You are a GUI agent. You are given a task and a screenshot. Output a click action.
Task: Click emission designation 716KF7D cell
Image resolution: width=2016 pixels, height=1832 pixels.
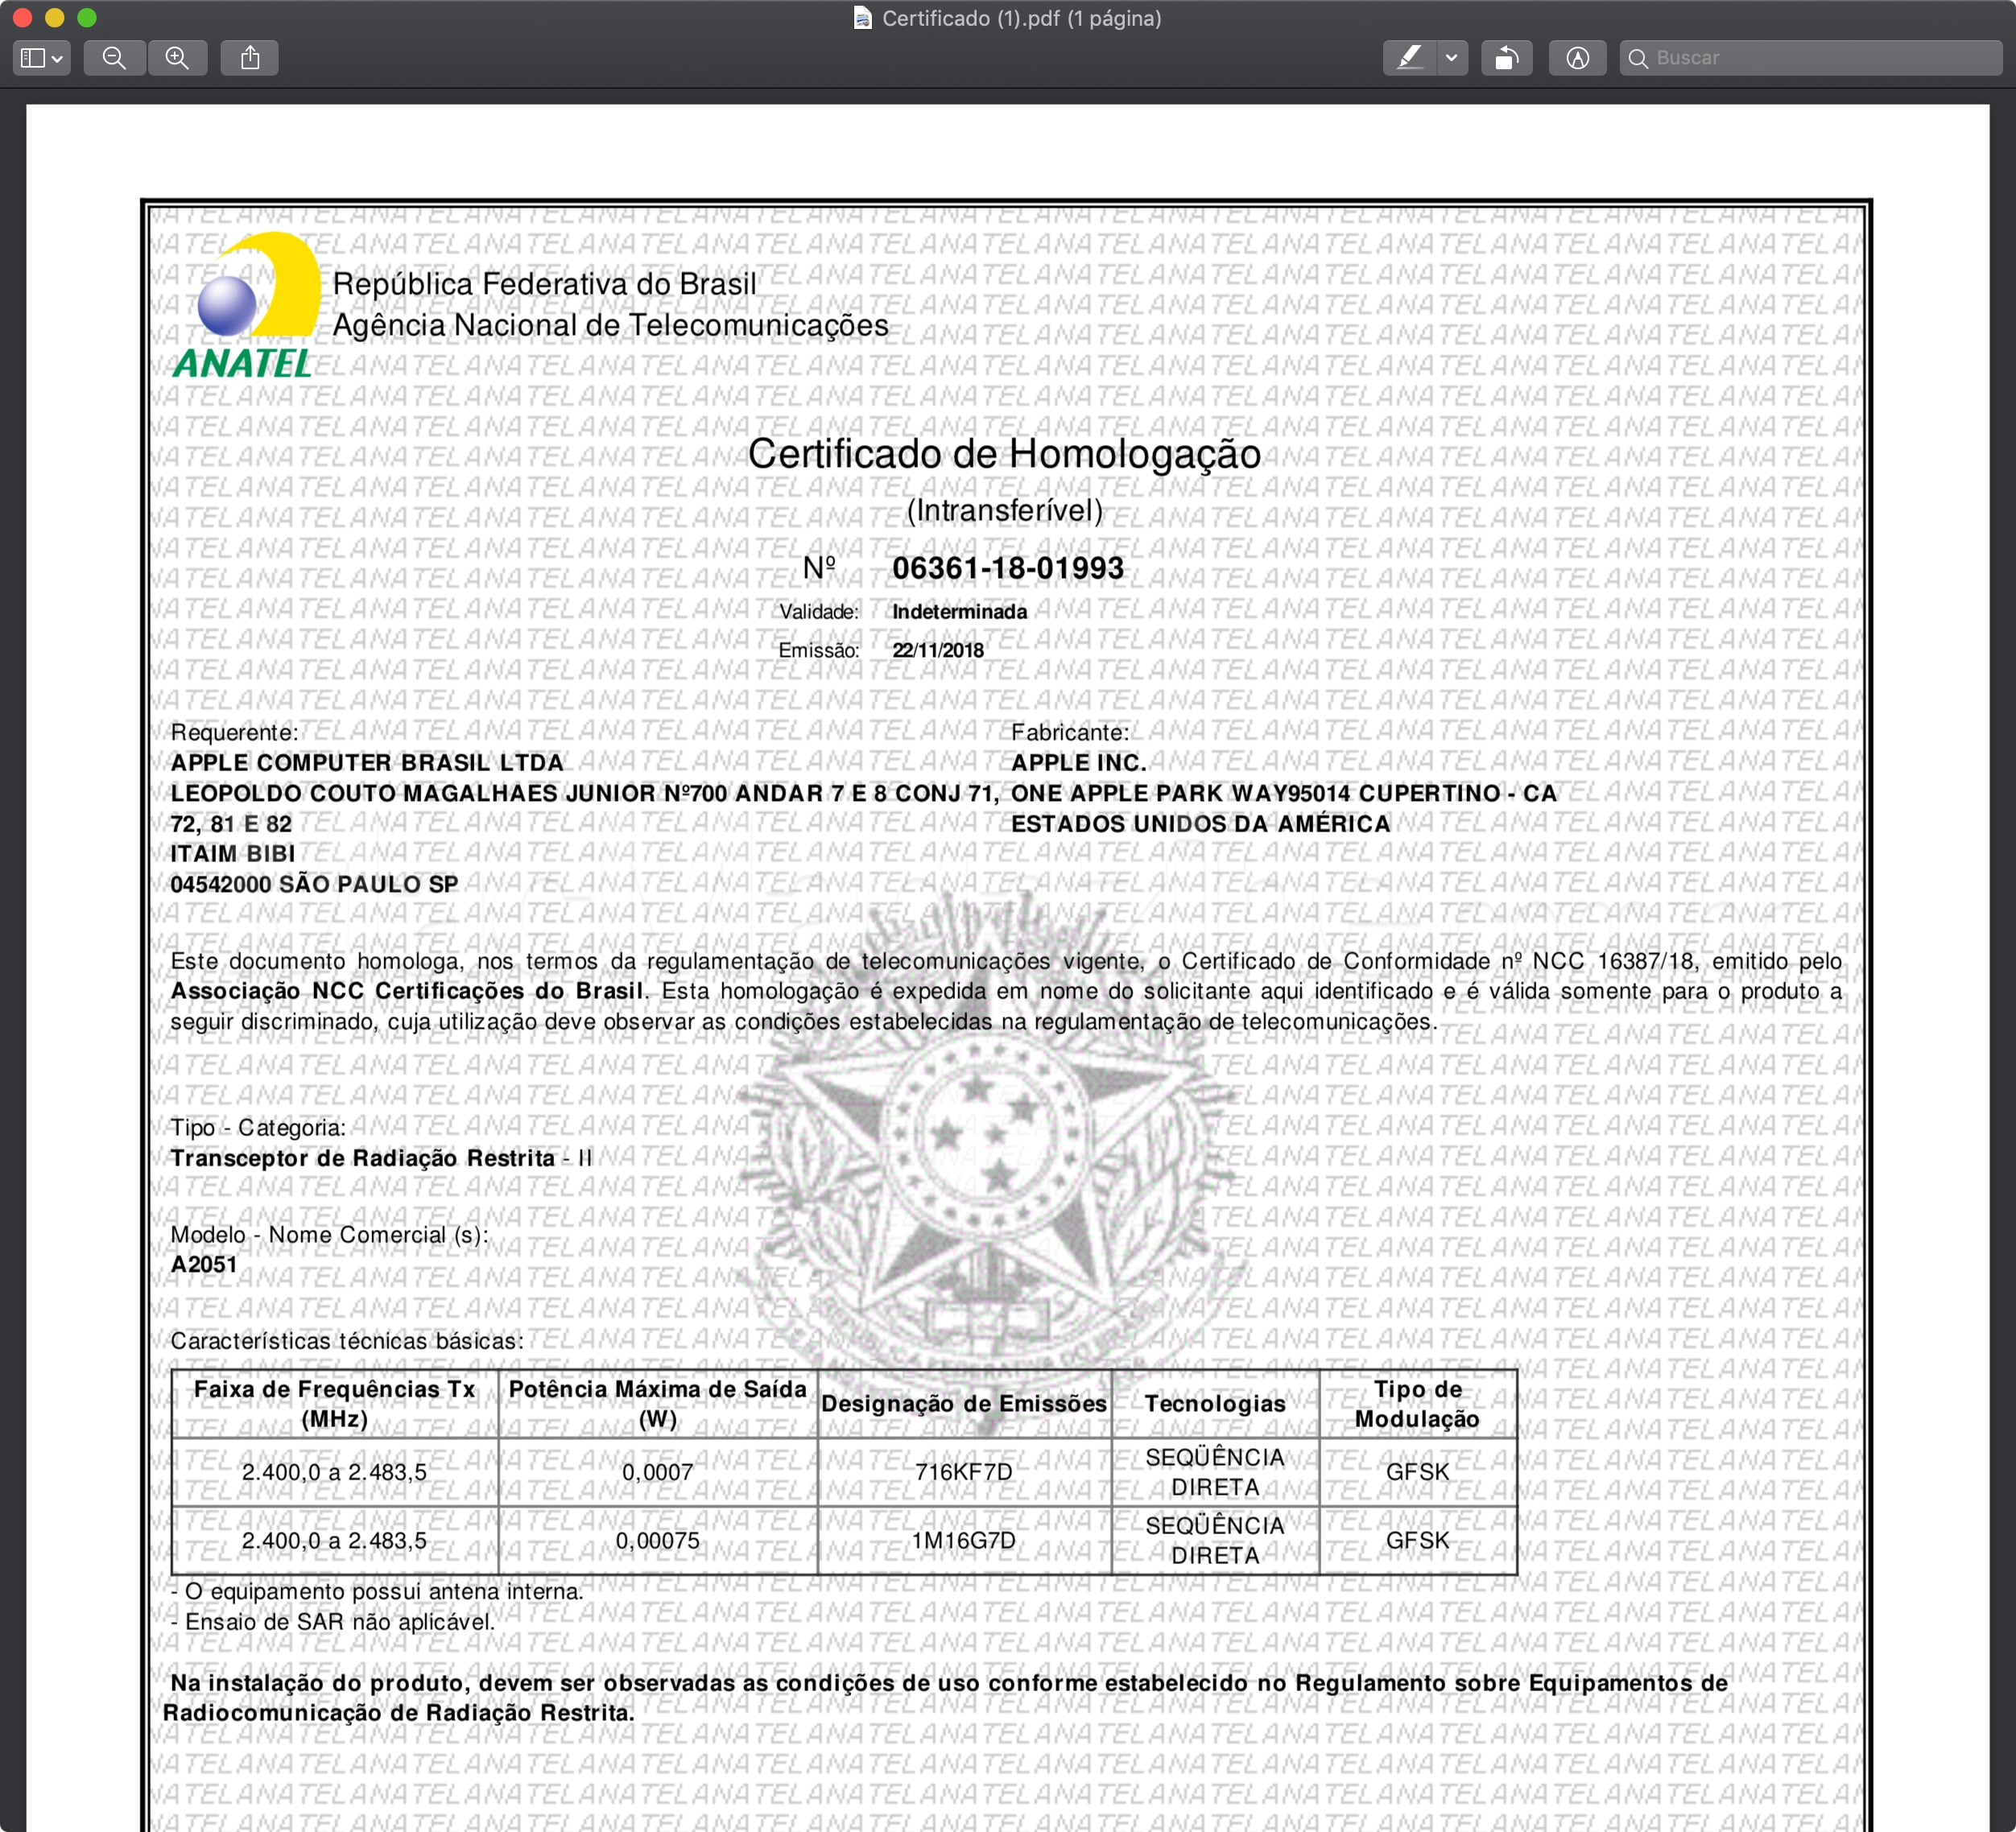coord(964,1472)
